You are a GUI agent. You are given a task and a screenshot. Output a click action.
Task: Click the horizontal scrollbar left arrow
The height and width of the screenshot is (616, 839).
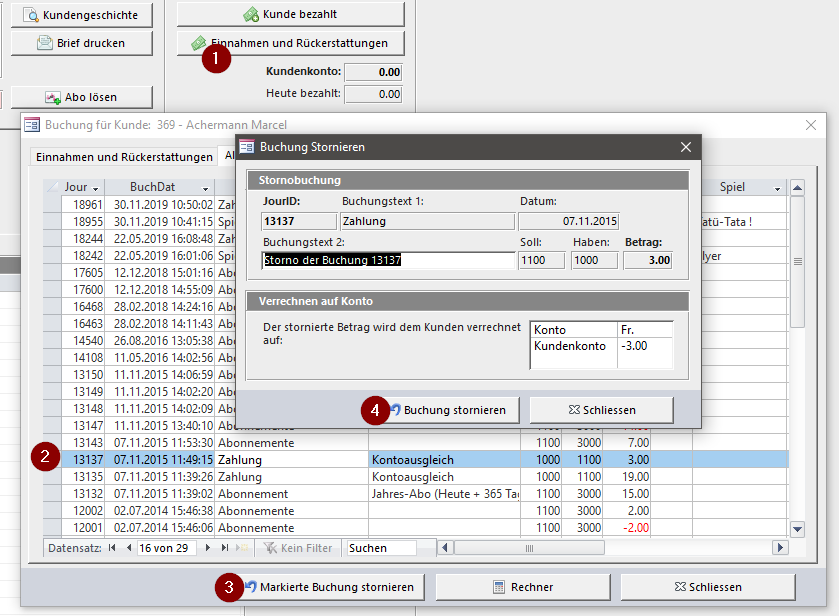pos(445,547)
